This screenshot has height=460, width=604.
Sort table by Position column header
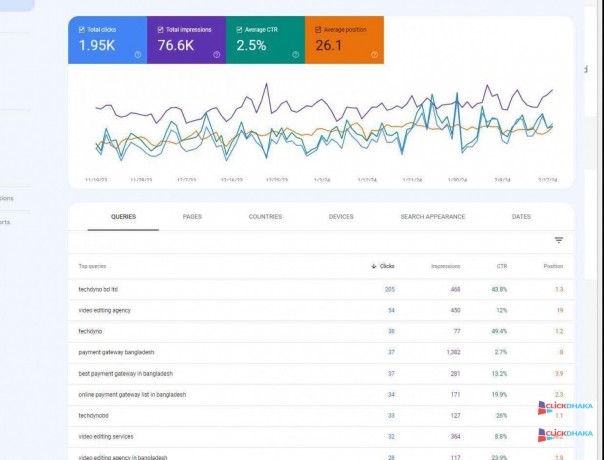coord(553,266)
